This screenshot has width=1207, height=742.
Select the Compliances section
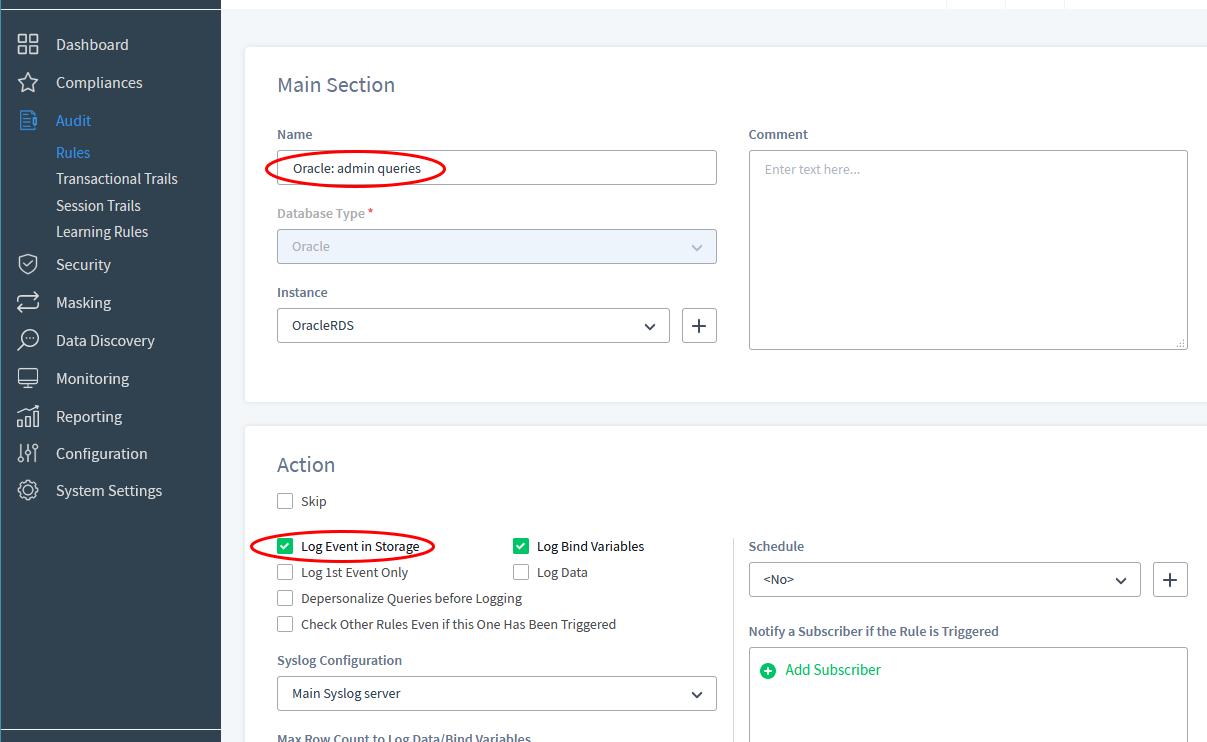pos(98,82)
